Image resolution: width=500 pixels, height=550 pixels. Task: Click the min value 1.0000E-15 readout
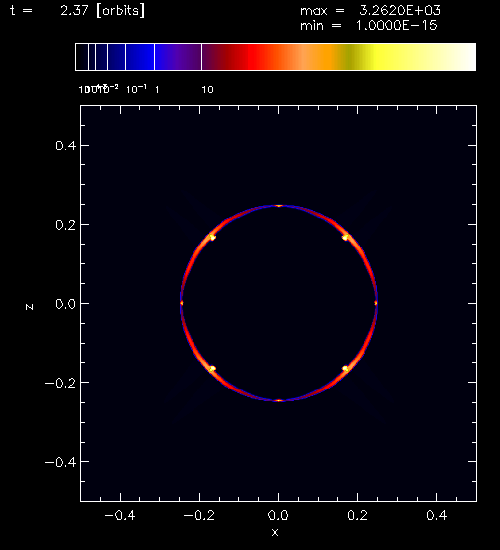[396, 26]
